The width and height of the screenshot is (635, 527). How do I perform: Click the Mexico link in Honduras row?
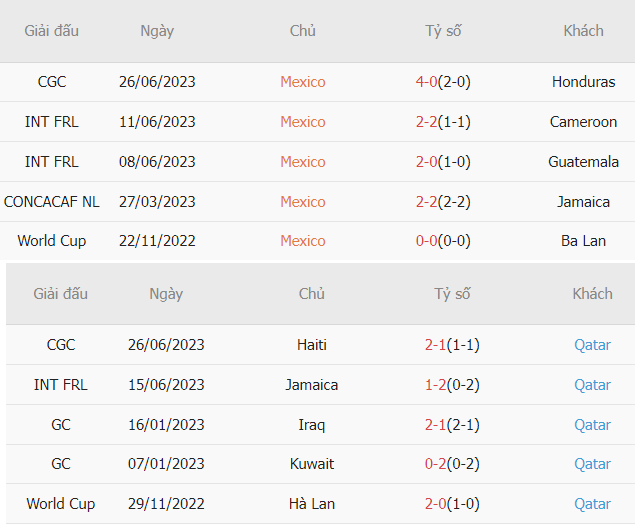tap(303, 82)
